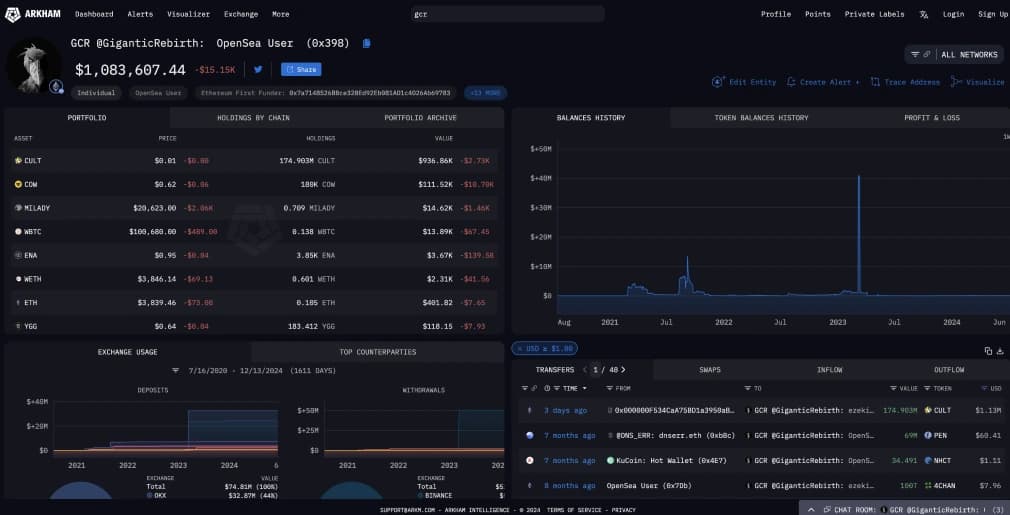Remove the USD ≥ $1.00 filter chip
The width and height of the screenshot is (1010, 515).
(x=519, y=348)
